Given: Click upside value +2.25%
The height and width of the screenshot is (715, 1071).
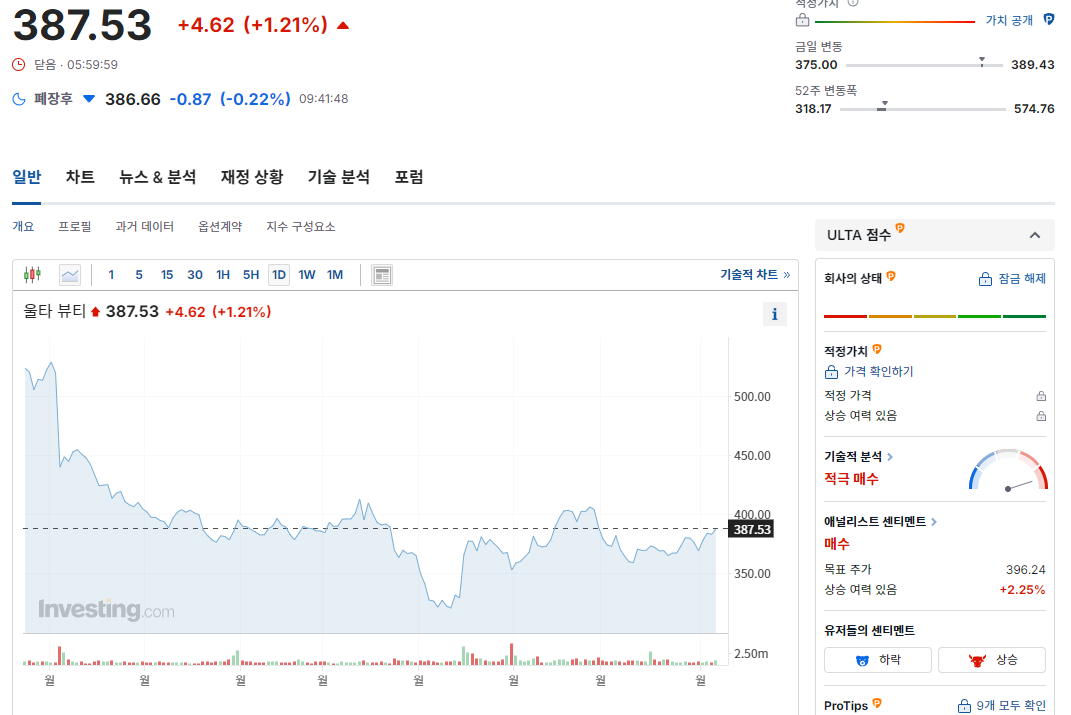Looking at the screenshot, I should click(1022, 590).
